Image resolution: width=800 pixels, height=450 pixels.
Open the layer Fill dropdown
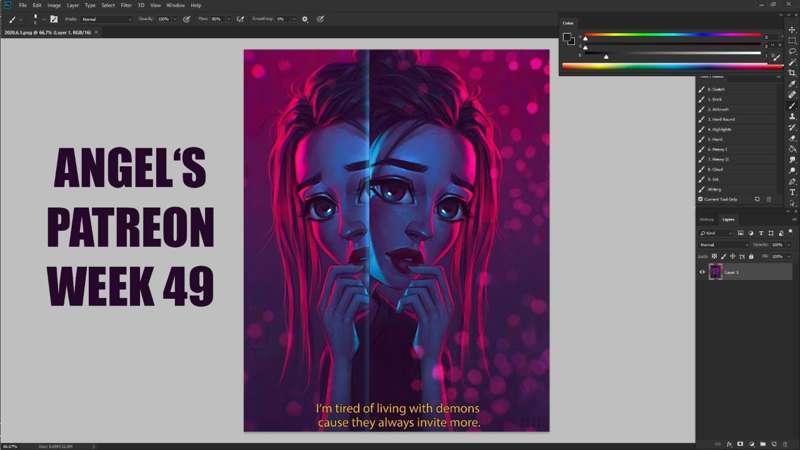point(790,256)
